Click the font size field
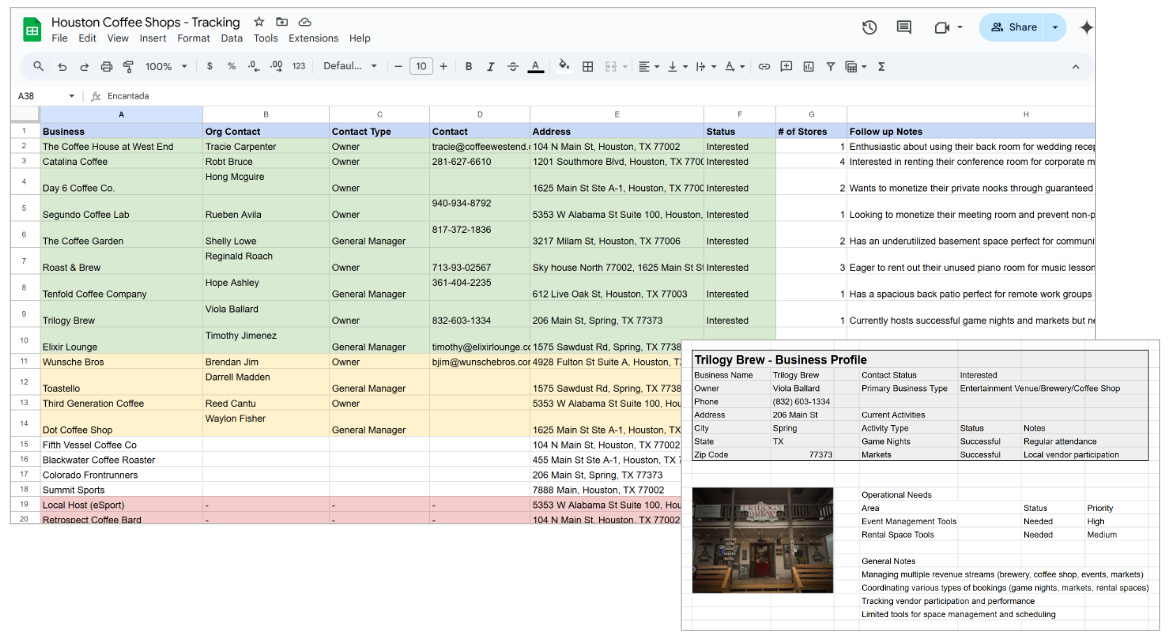Image resolution: width=1170 pixels, height=638 pixels. point(421,66)
